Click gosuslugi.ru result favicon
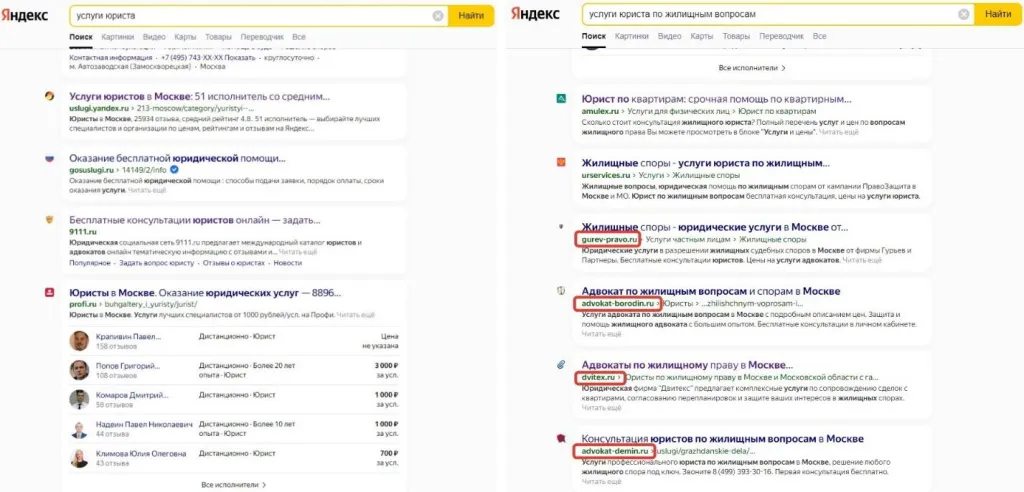 click(49, 159)
